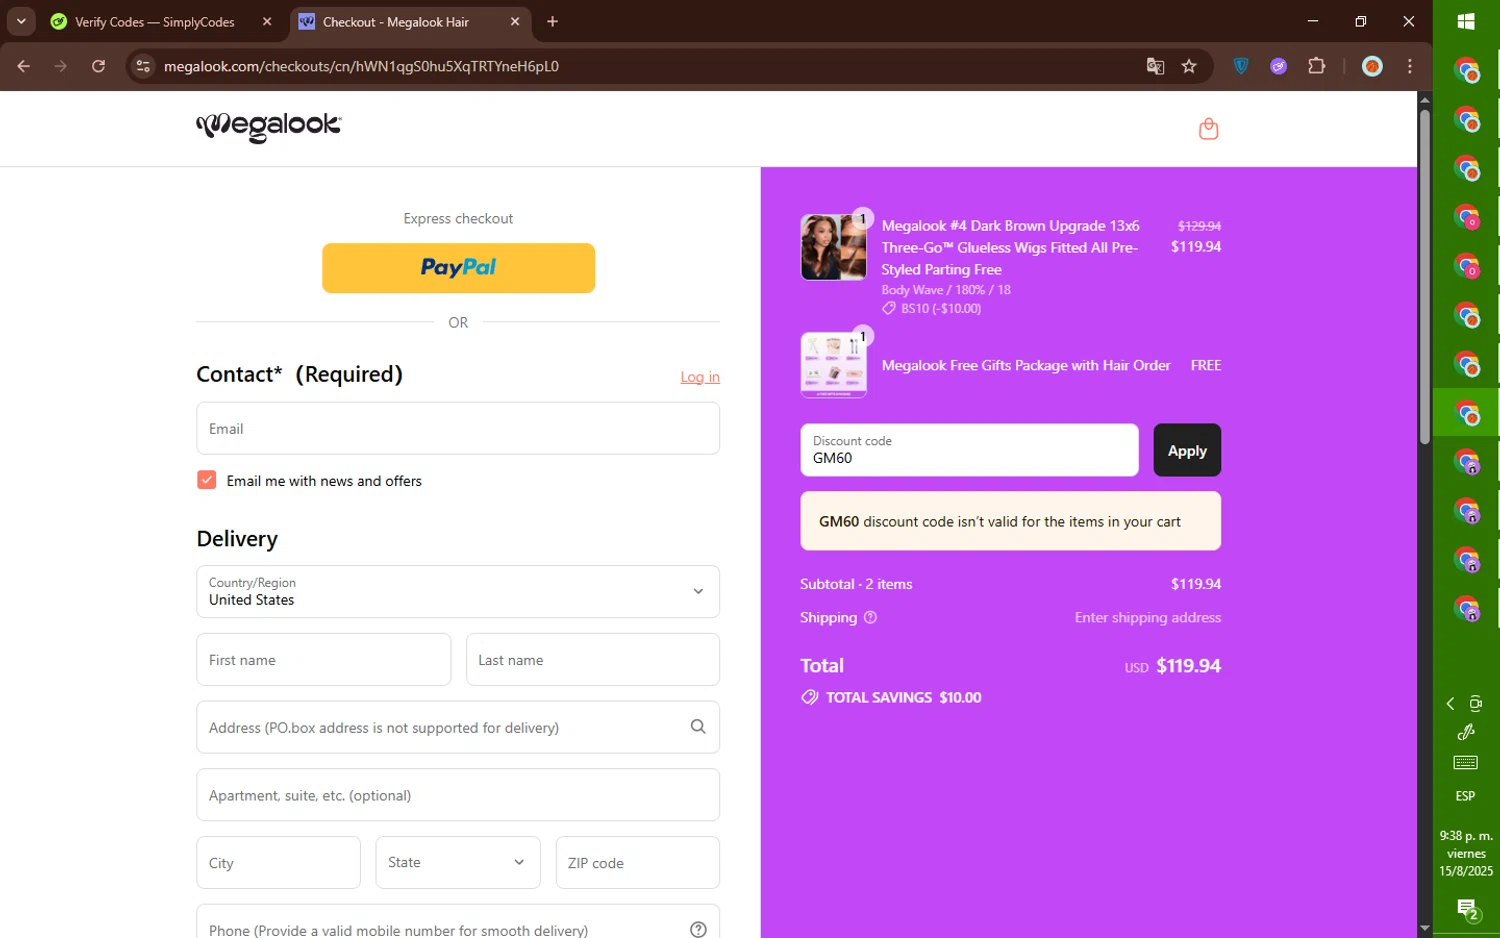Viewport: 1500px width, 938px height.
Task: Open the State dropdown
Action: (458, 862)
